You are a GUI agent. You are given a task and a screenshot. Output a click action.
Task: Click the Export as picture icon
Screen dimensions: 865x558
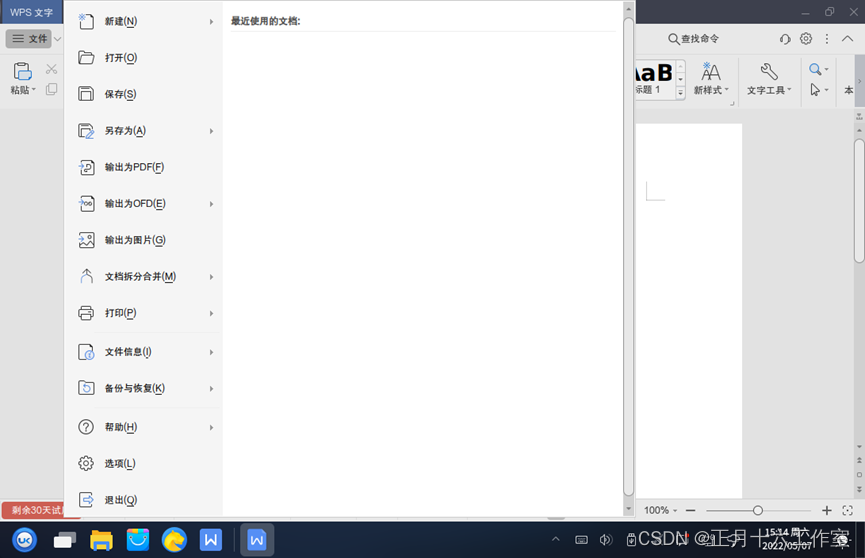pyautogui.click(x=86, y=240)
